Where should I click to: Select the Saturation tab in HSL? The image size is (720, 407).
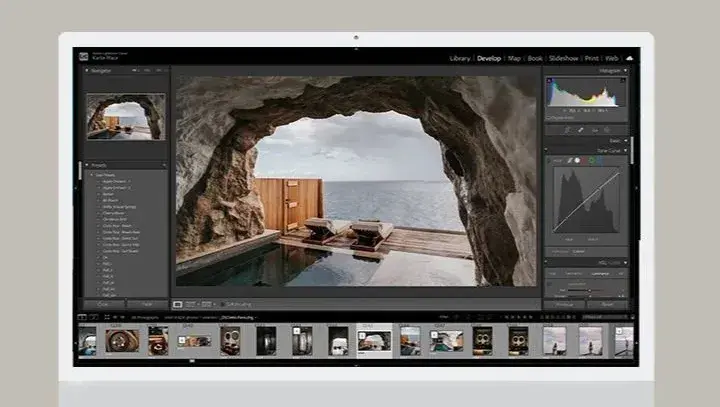tap(574, 273)
